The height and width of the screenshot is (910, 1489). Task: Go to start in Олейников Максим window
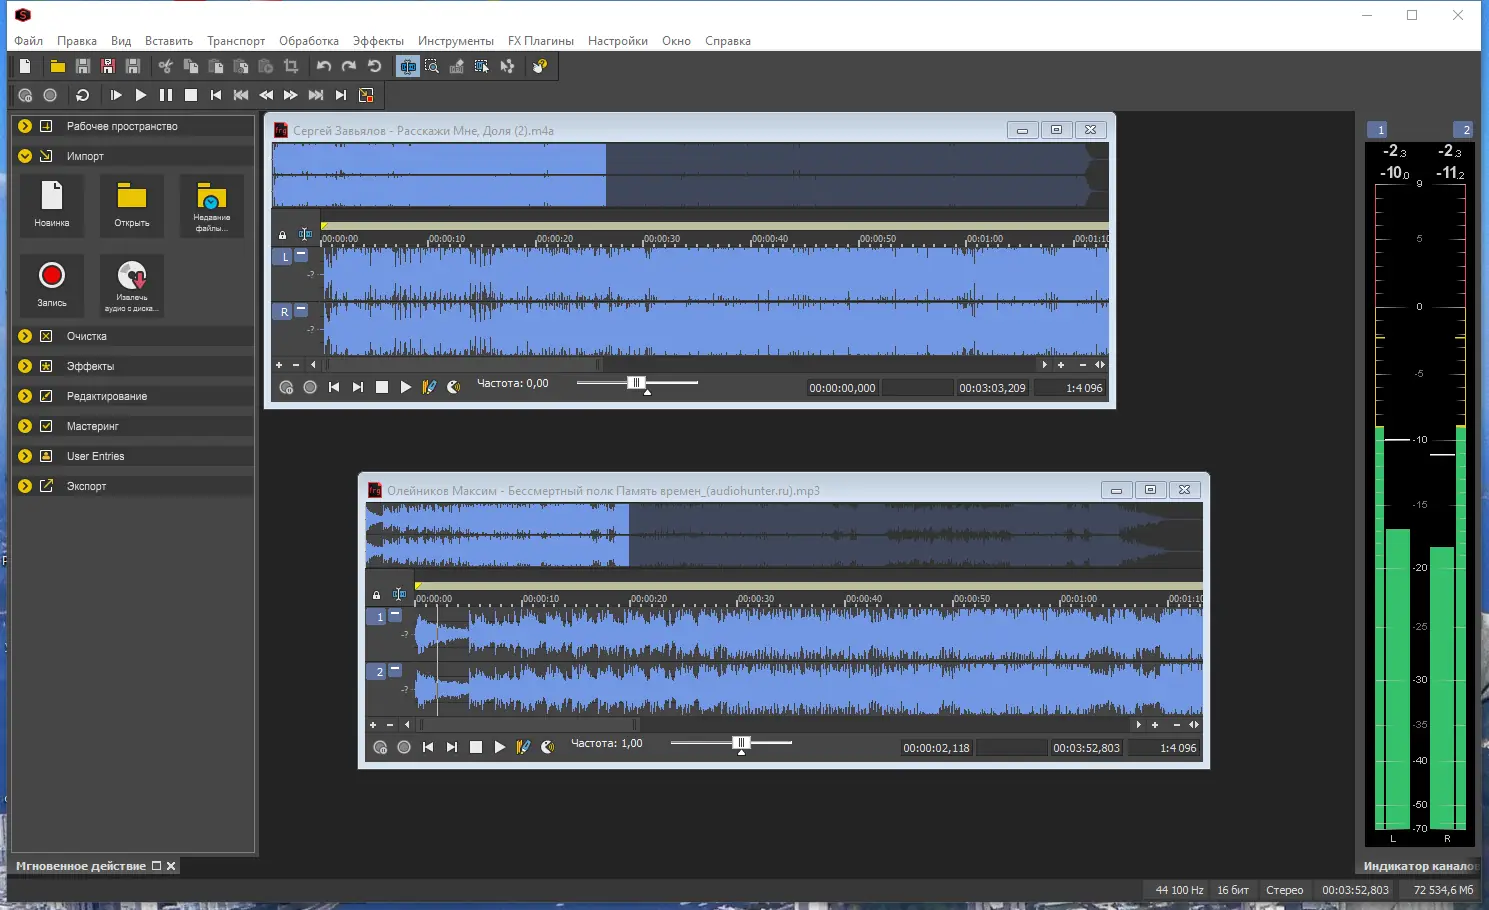pyautogui.click(x=428, y=747)
